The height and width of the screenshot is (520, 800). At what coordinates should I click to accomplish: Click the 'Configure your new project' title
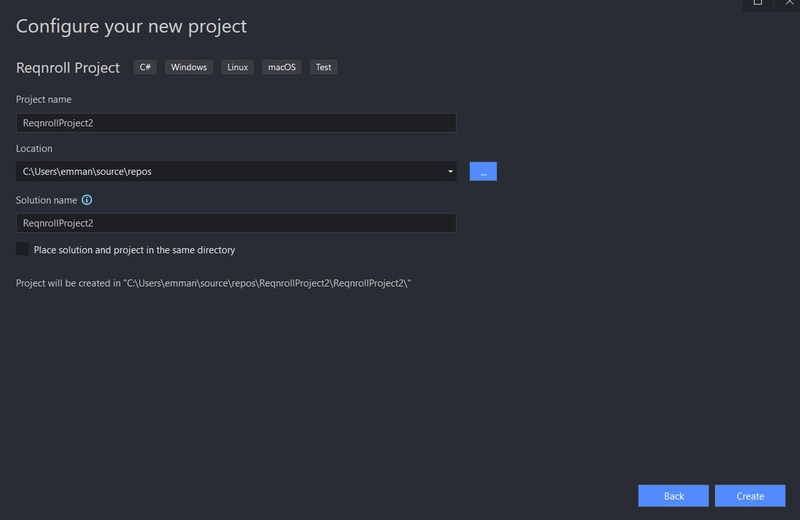coord(131,26)
